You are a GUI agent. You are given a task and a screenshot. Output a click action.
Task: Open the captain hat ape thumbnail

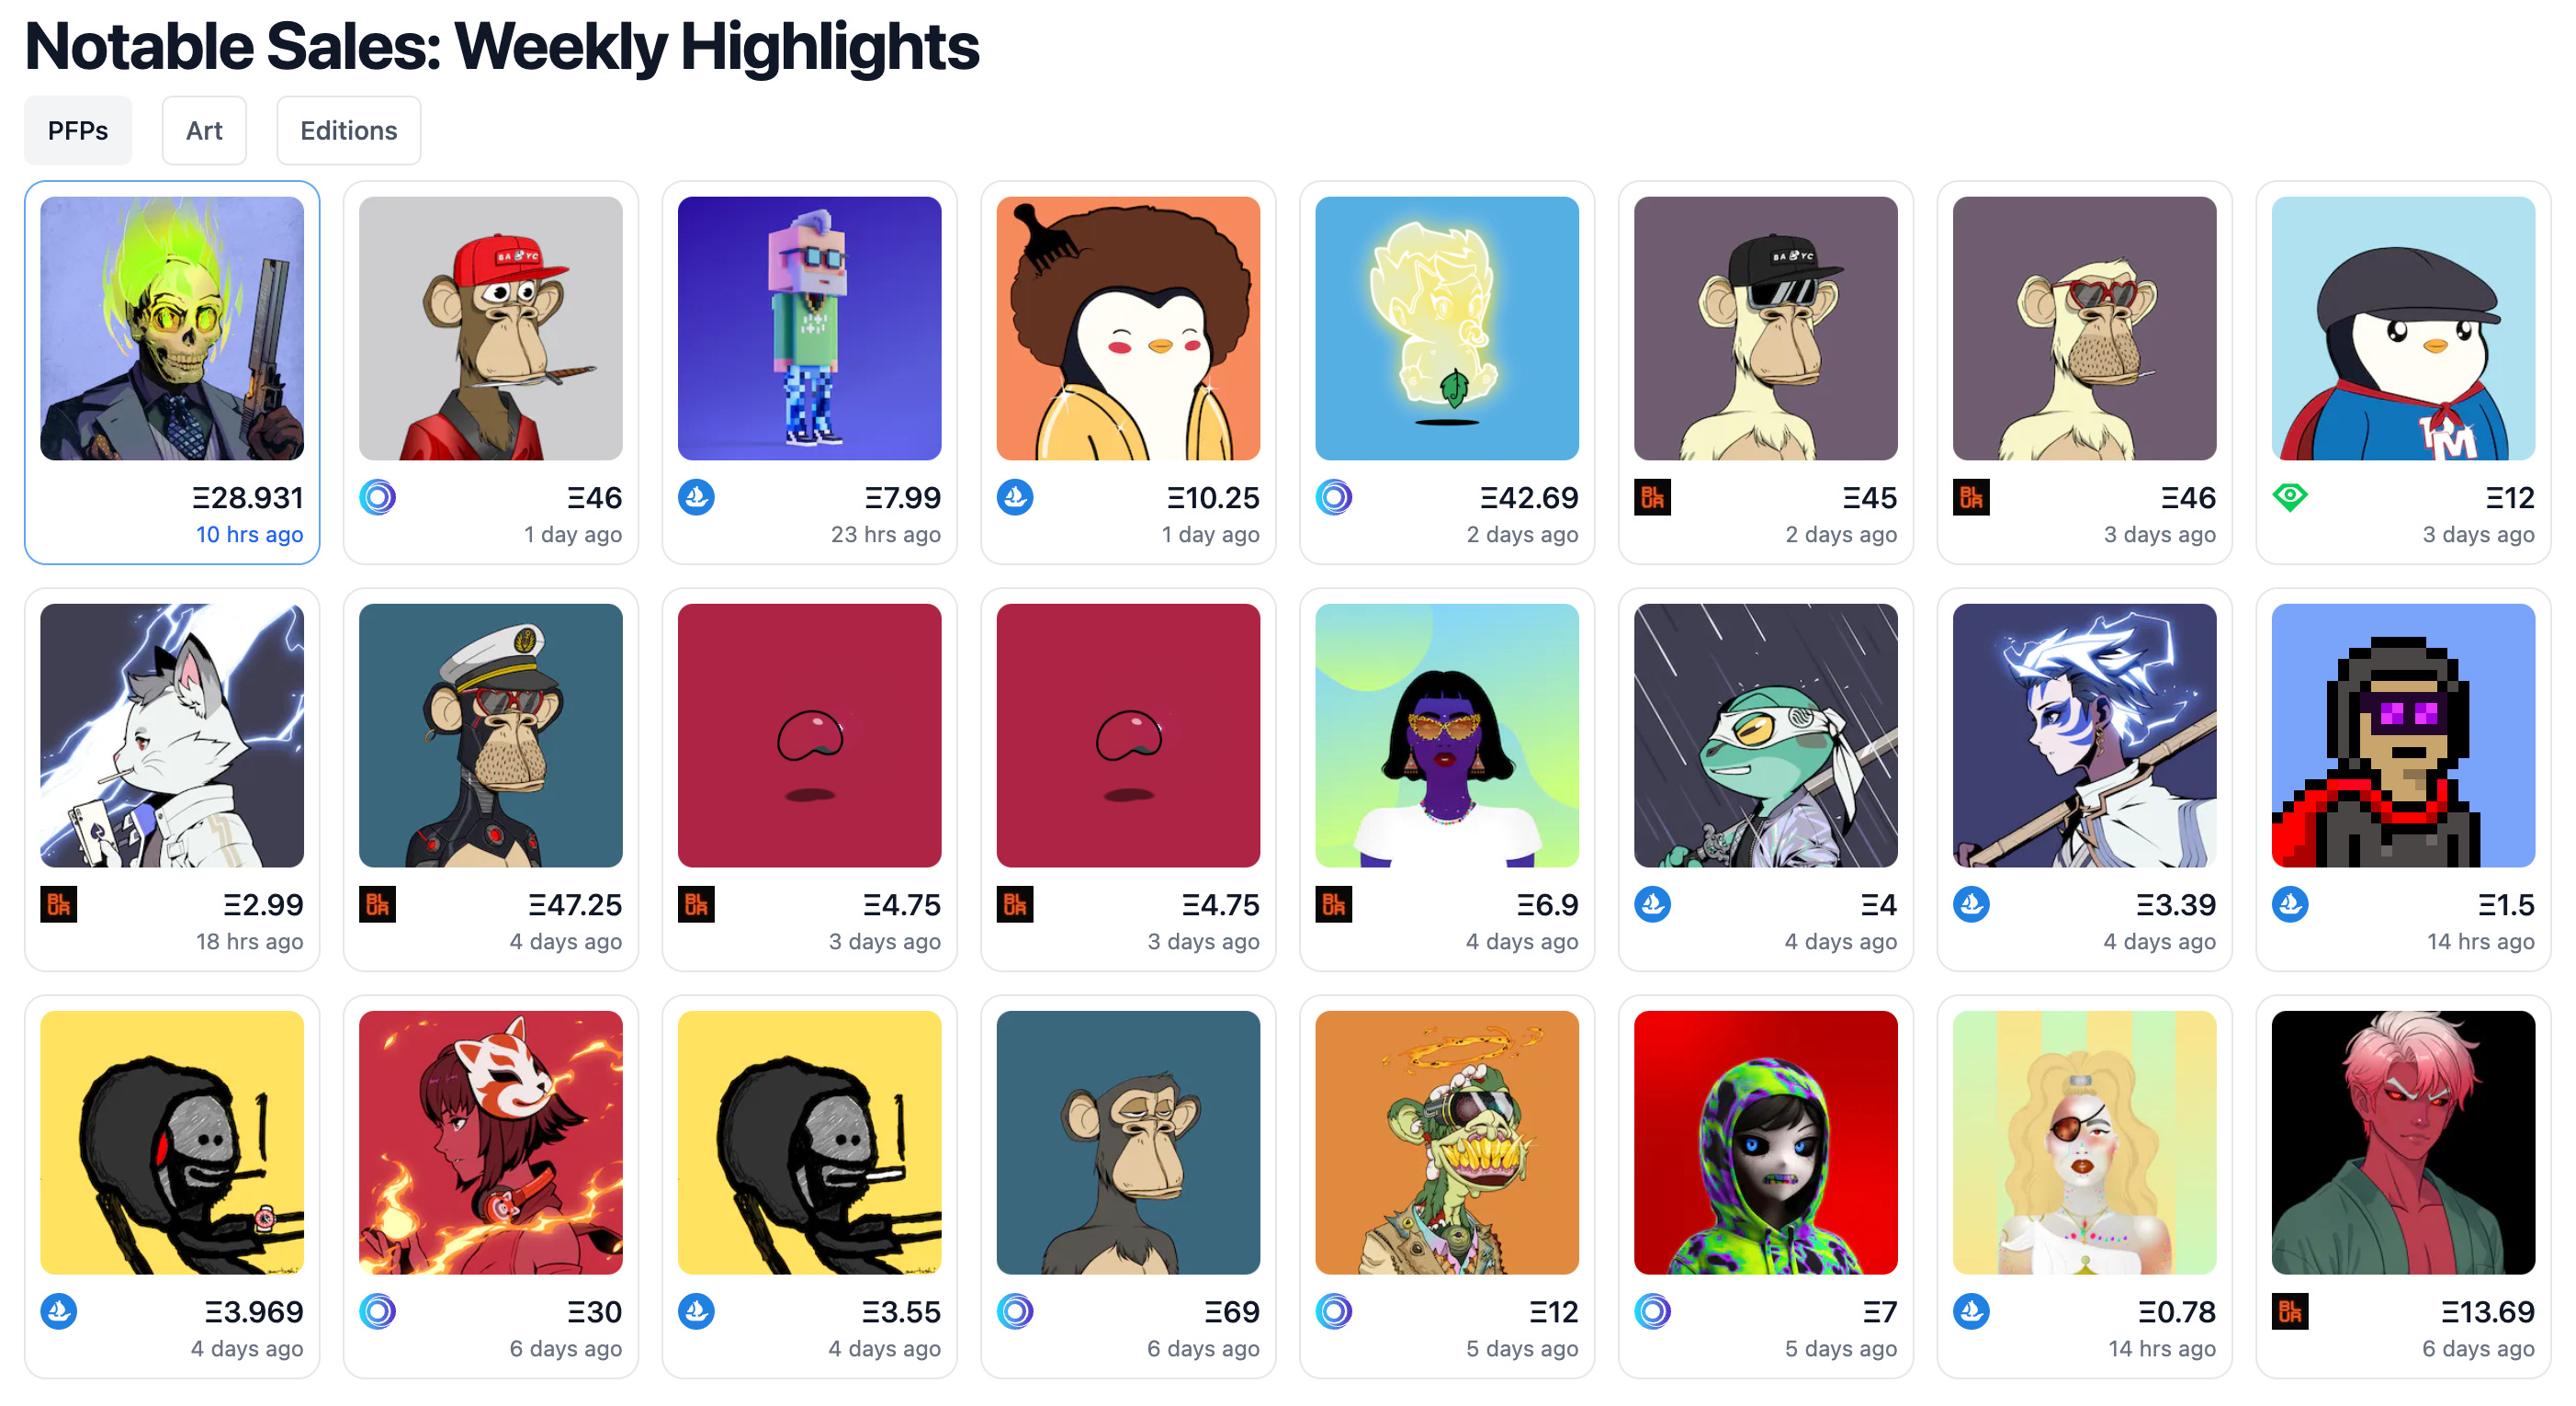click(490, 735)
